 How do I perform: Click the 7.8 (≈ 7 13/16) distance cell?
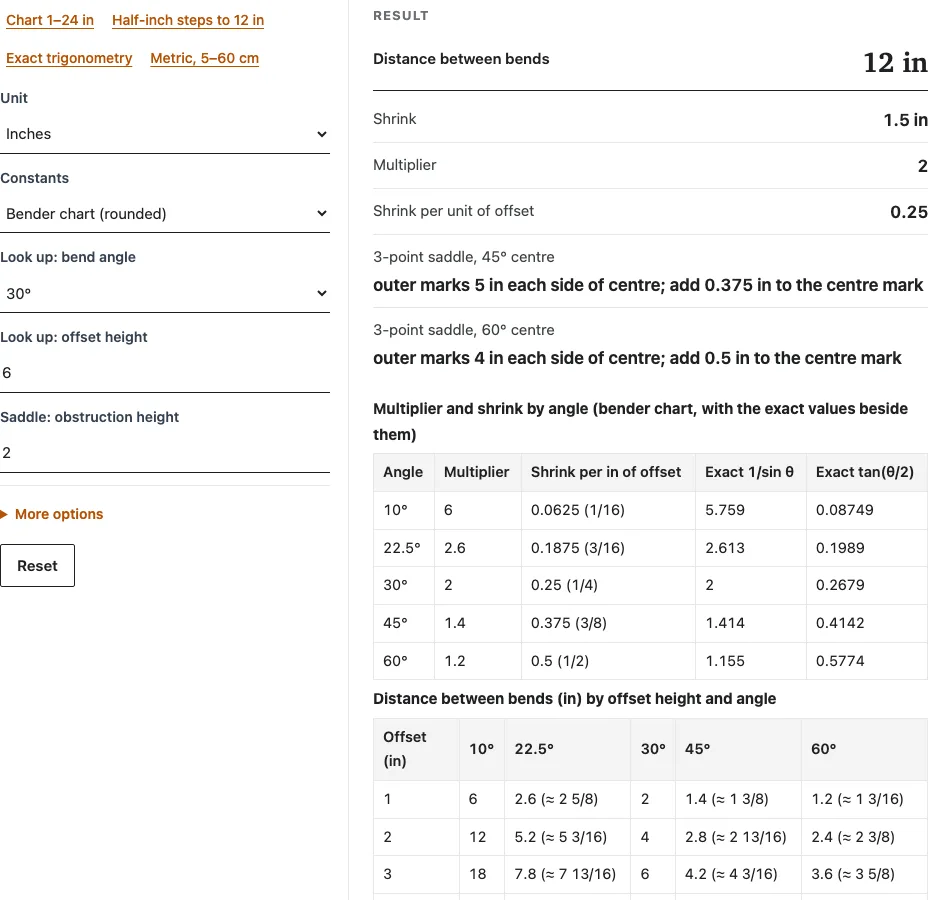click(x=568, y=875)
